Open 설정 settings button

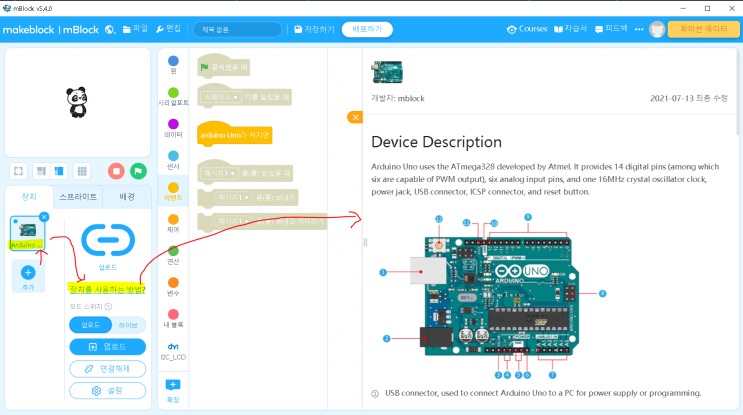[108, 390]
